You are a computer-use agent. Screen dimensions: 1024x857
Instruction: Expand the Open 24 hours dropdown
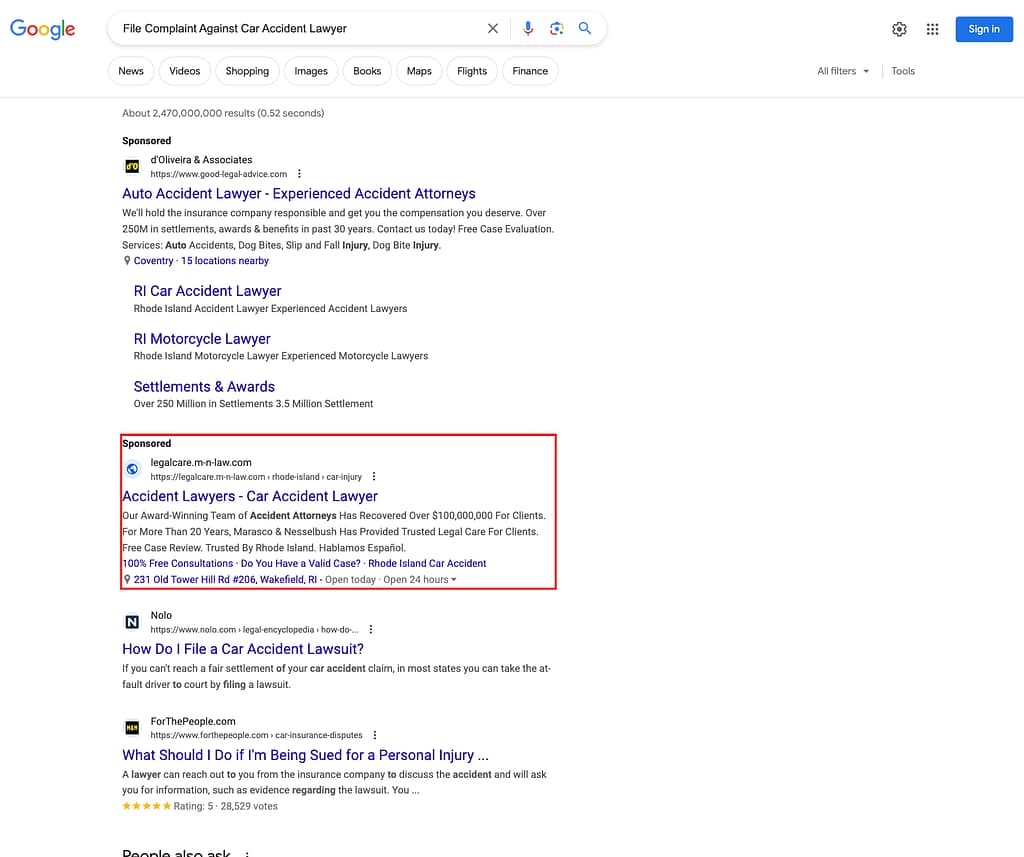click(420, 580)
